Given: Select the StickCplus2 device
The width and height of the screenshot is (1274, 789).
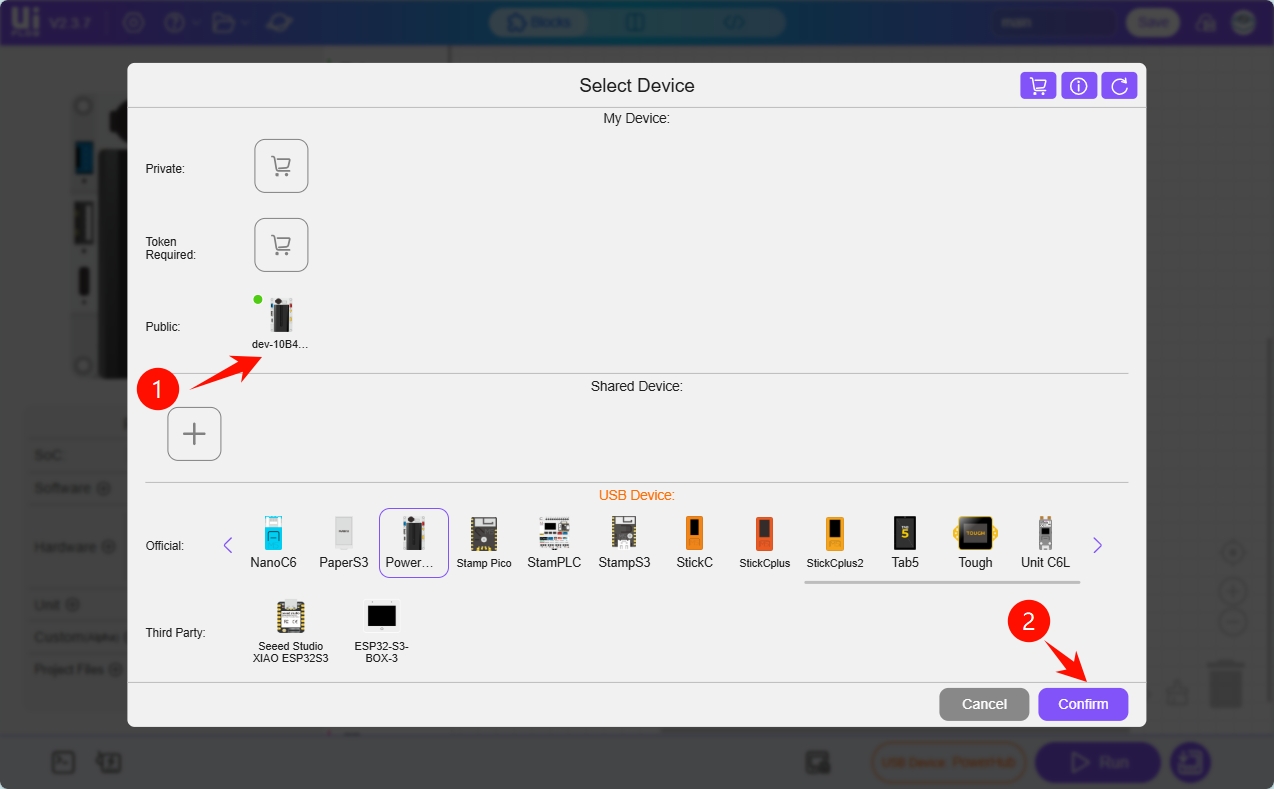Looking at the screenshot, I should tap(835, 543).
